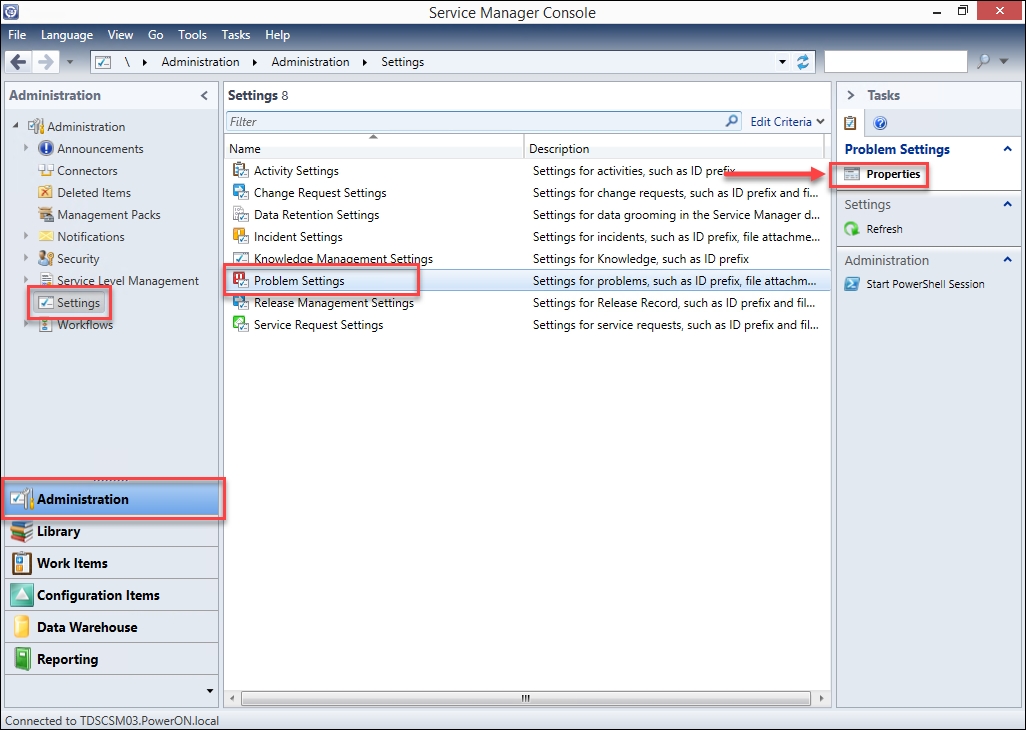
Task: Click the search box at top right
Action: [x=895, y=61]
